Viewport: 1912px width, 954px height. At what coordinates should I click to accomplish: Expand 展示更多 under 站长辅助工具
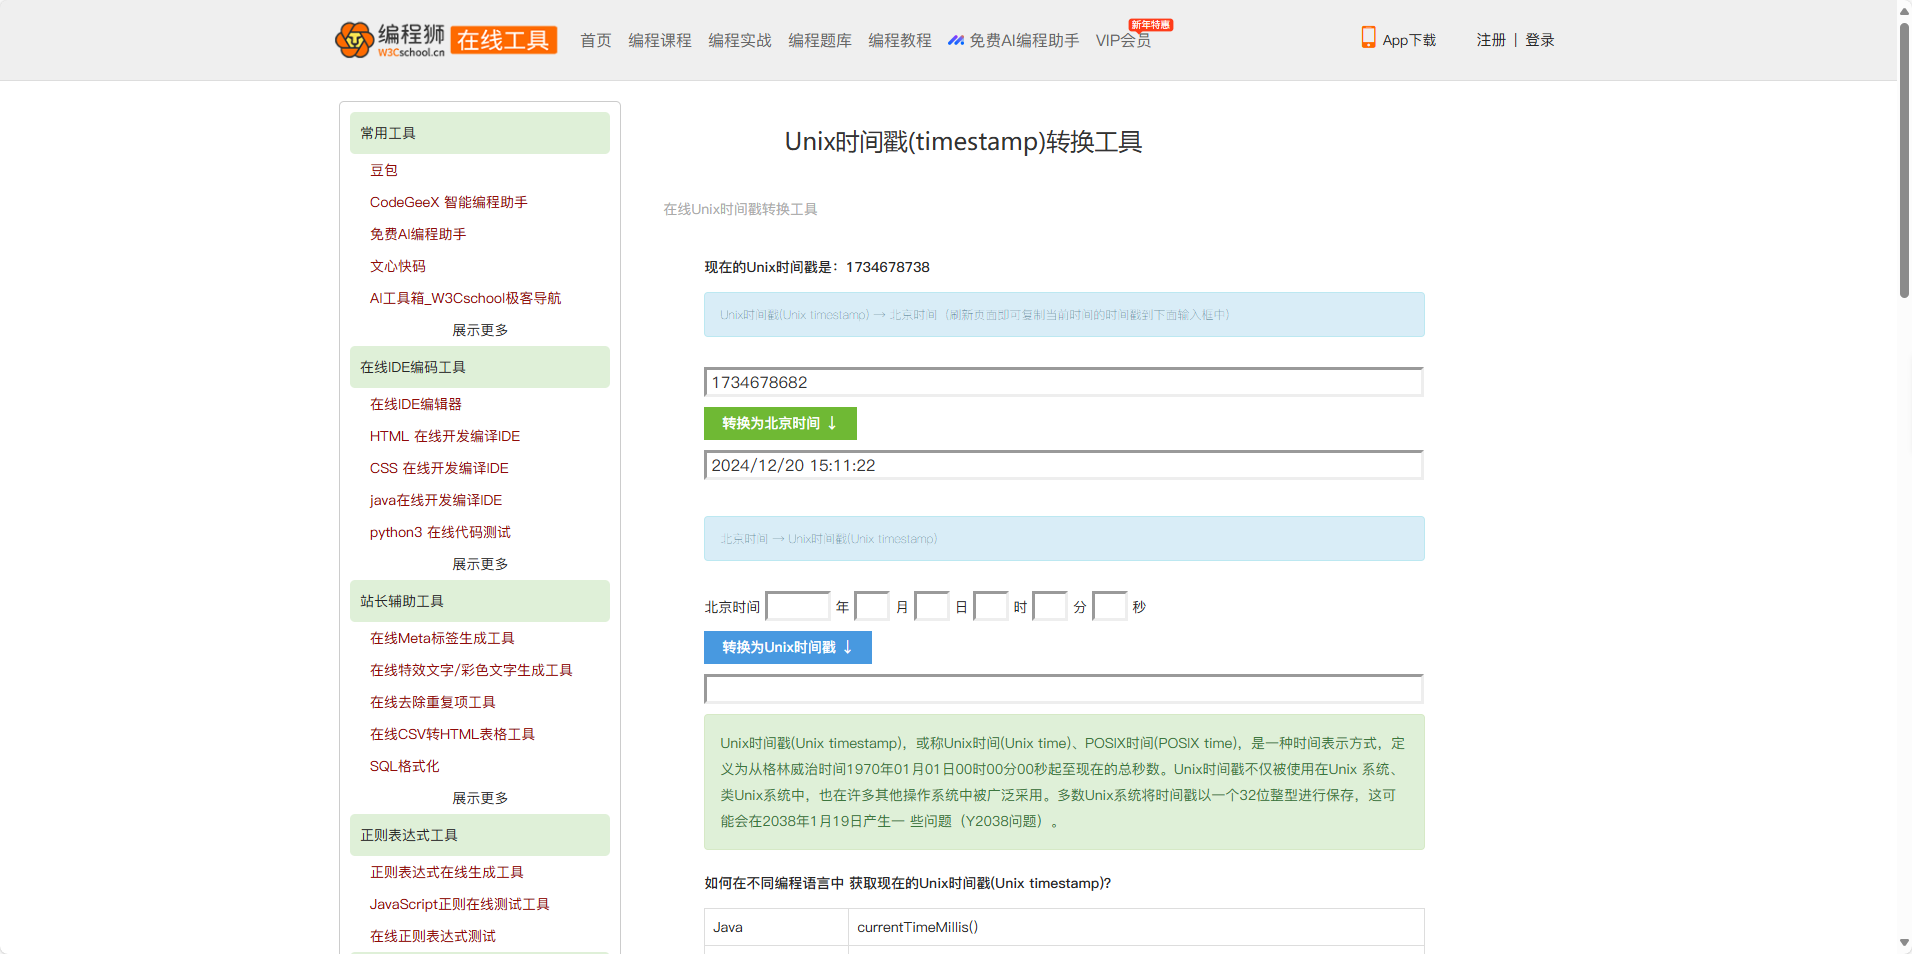(480, 798)
